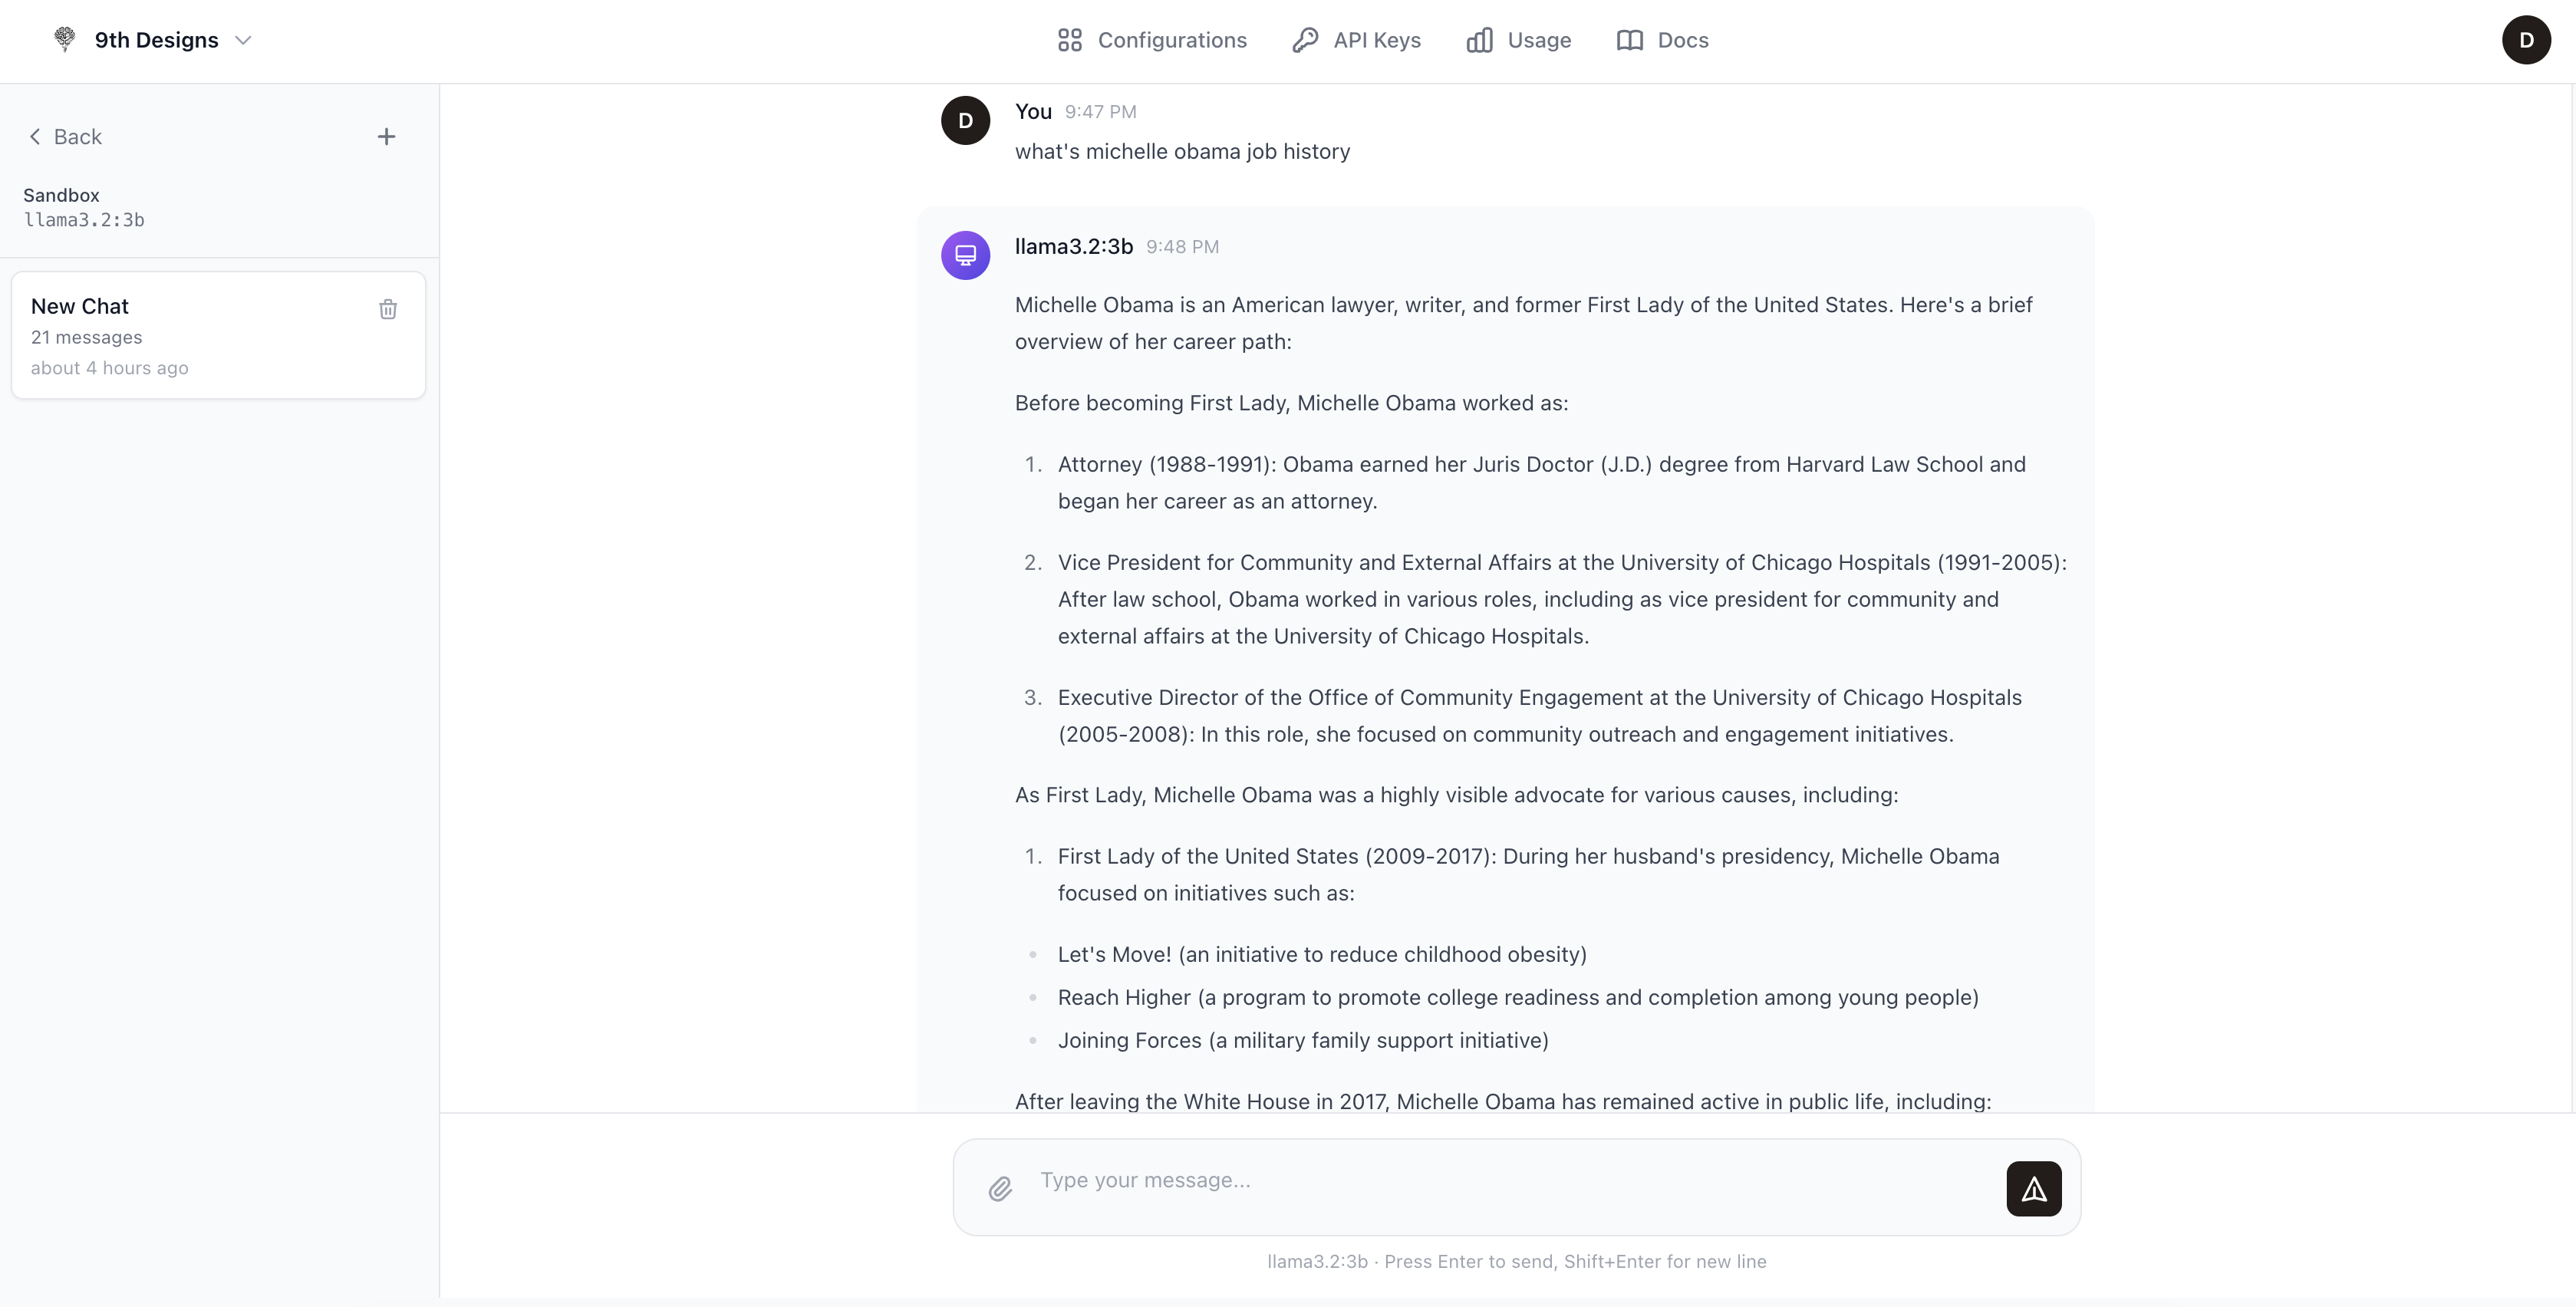Delete the New Chat conversation via trash icon
Image resolution: width=2576 pixels, height=1307 pixels.
tap(388, 309)
